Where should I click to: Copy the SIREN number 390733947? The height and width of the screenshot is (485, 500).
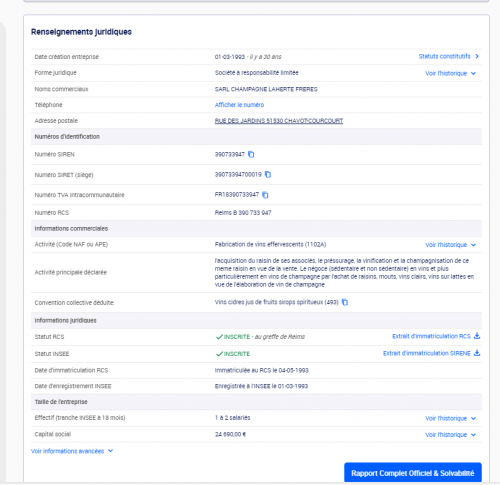pos(251,154)
